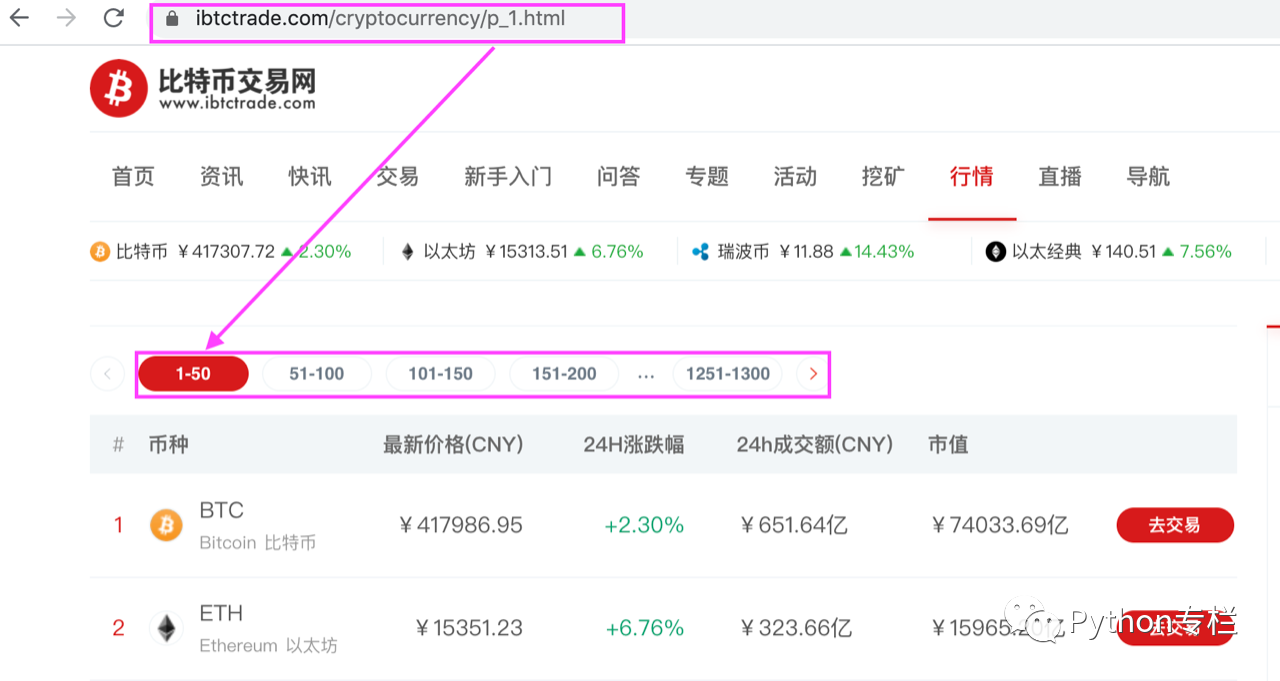Open the 挖矿 navigation tab
The image size is (1280, 681).
883,177
